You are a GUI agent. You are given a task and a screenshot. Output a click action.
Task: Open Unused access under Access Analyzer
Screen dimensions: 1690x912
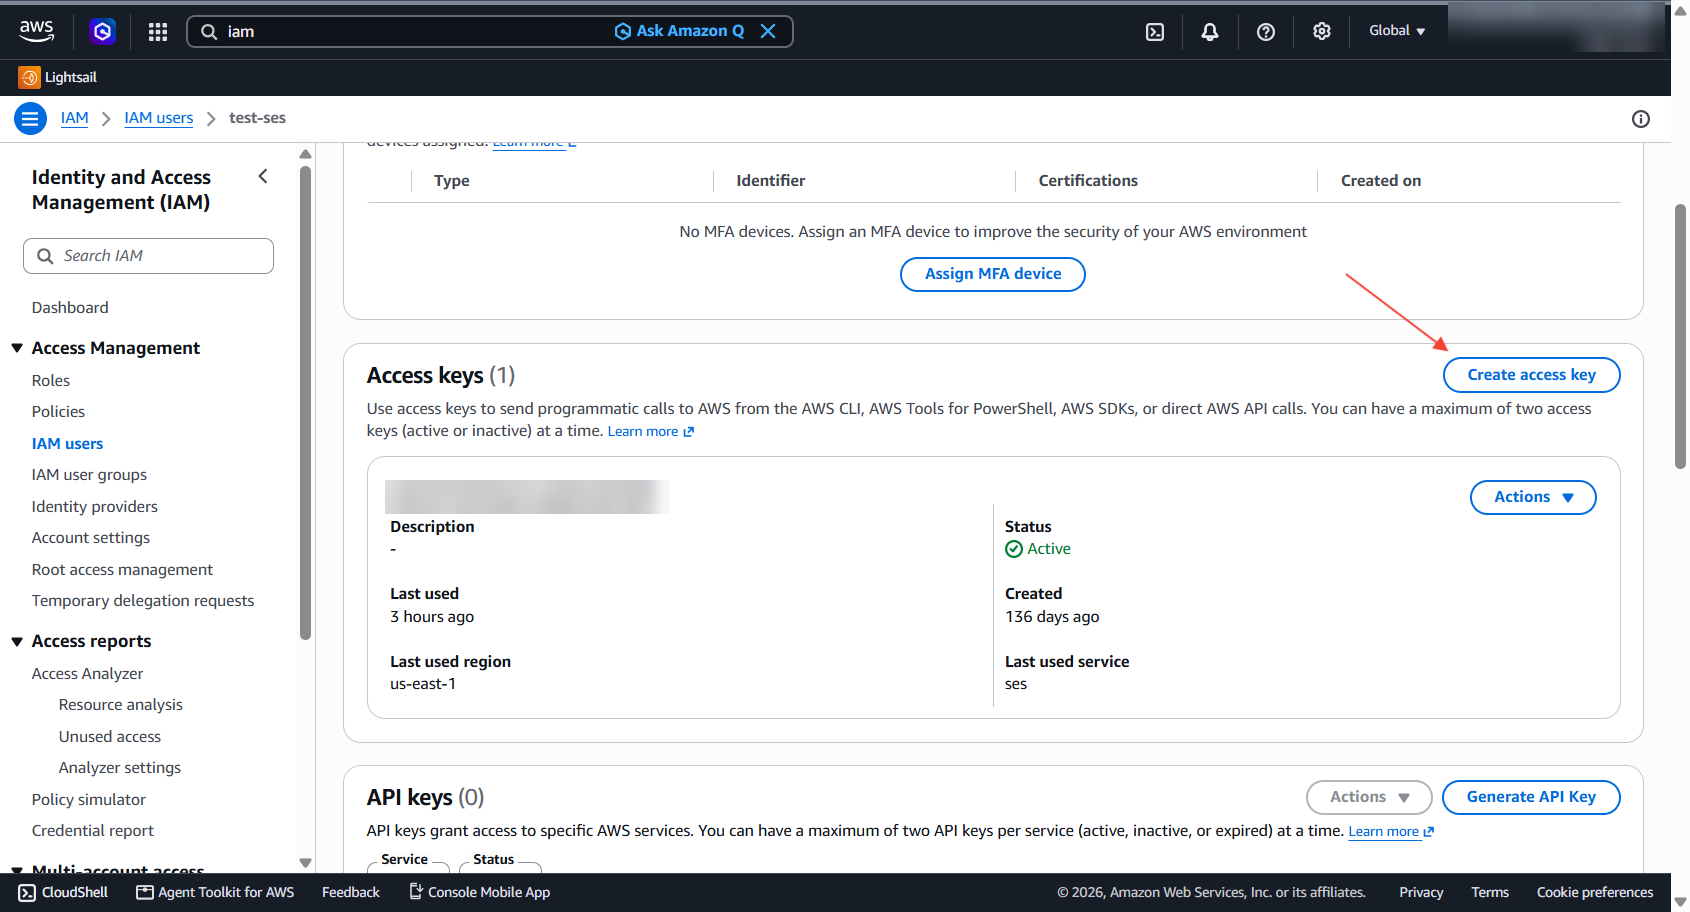[x=110, y=736]
